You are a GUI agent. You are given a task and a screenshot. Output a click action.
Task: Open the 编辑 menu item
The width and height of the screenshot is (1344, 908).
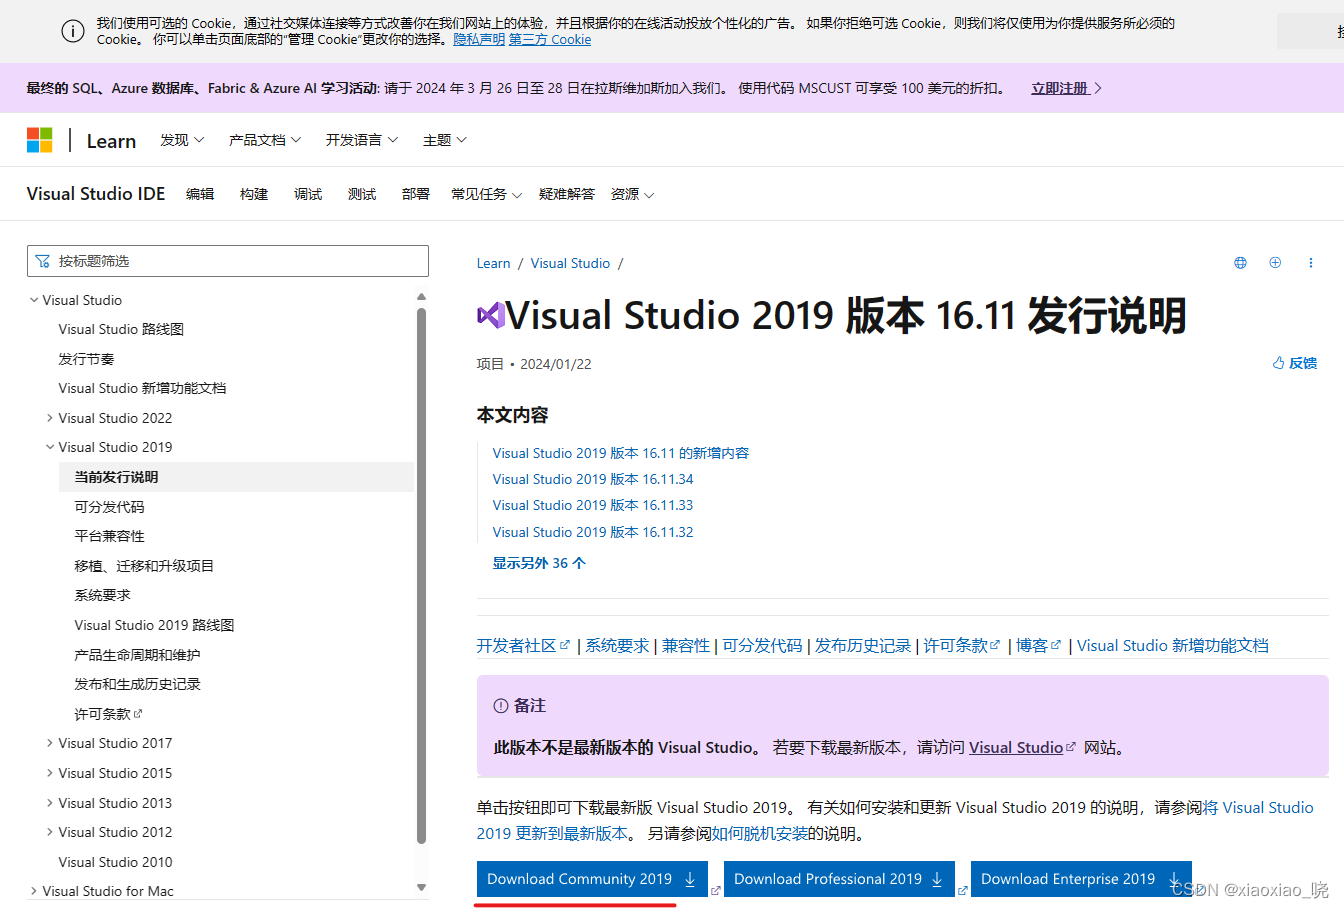pyautogui.click(x=200, y=194)
